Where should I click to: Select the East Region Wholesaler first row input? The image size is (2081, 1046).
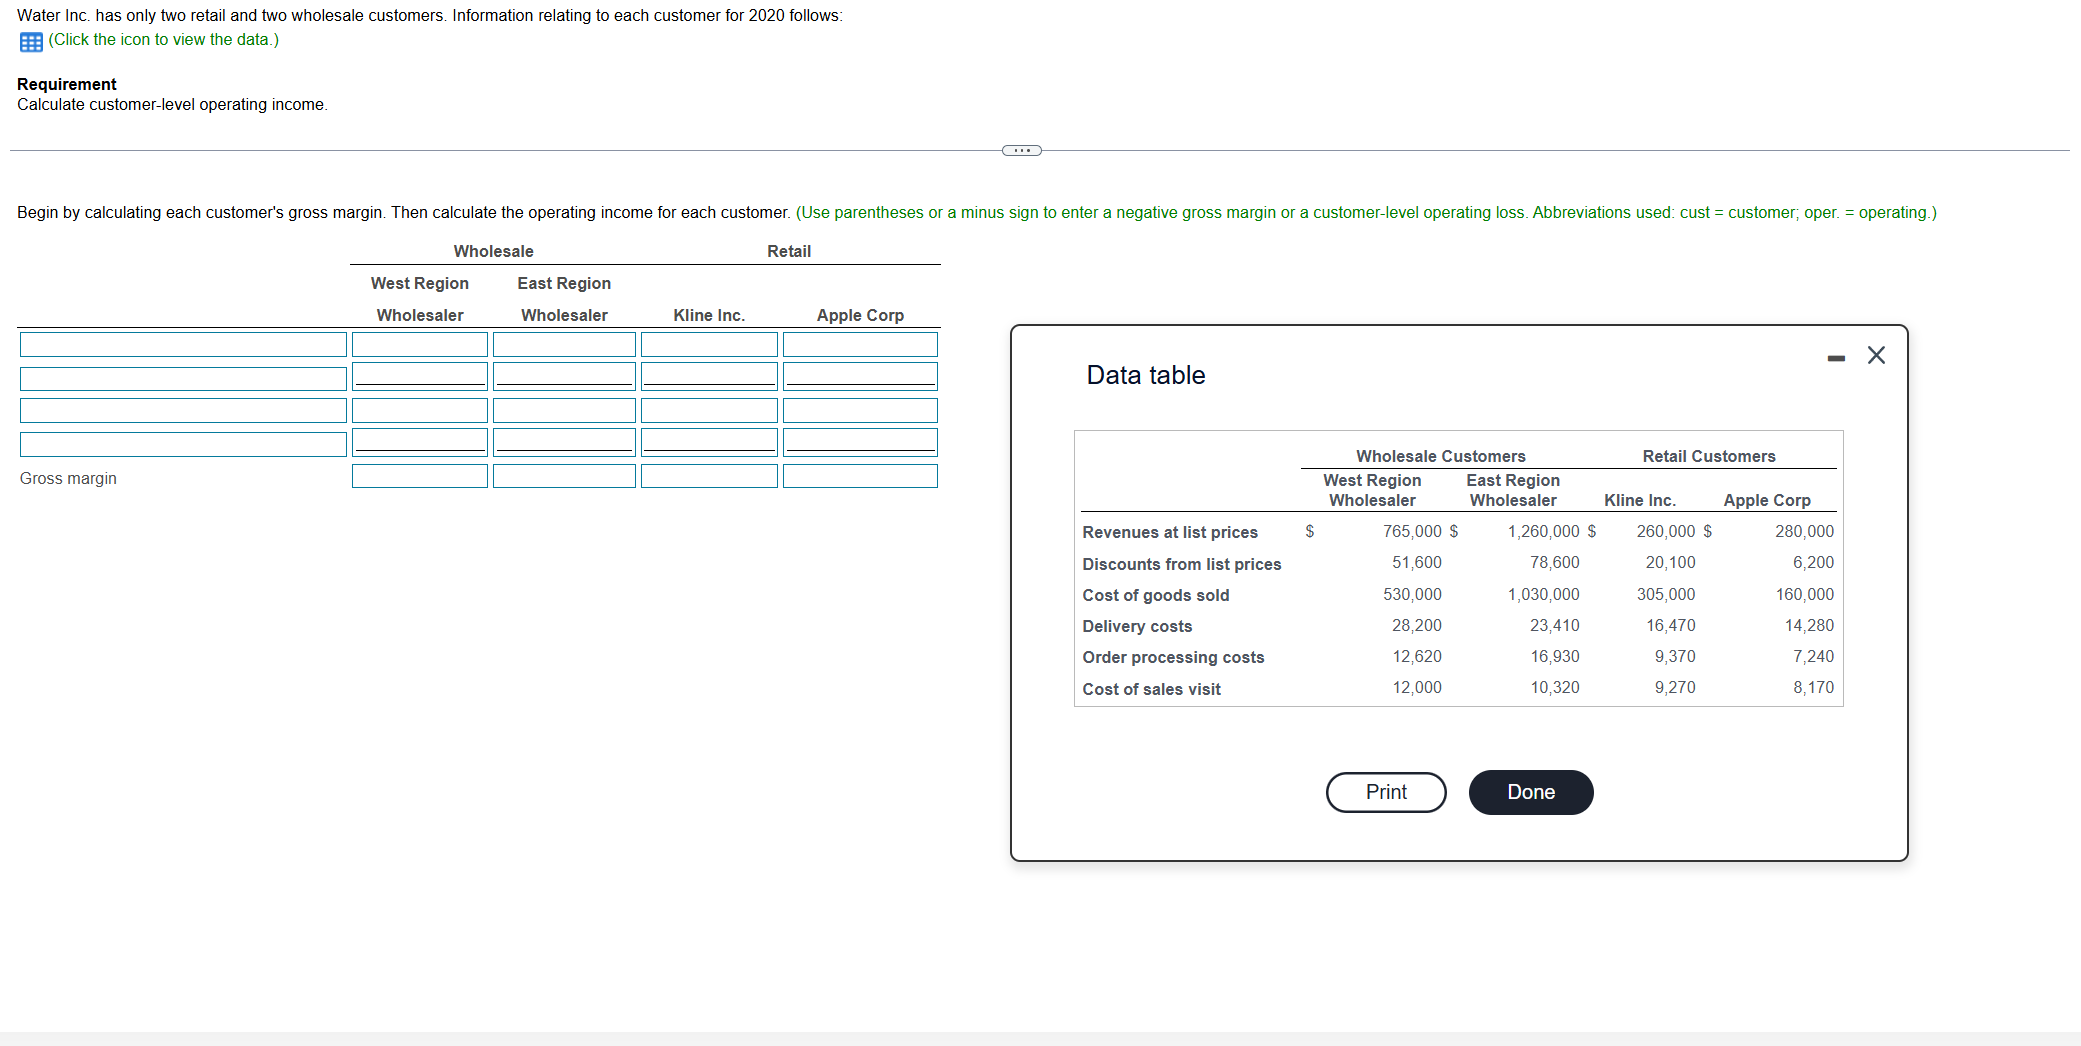click(563, 344)
